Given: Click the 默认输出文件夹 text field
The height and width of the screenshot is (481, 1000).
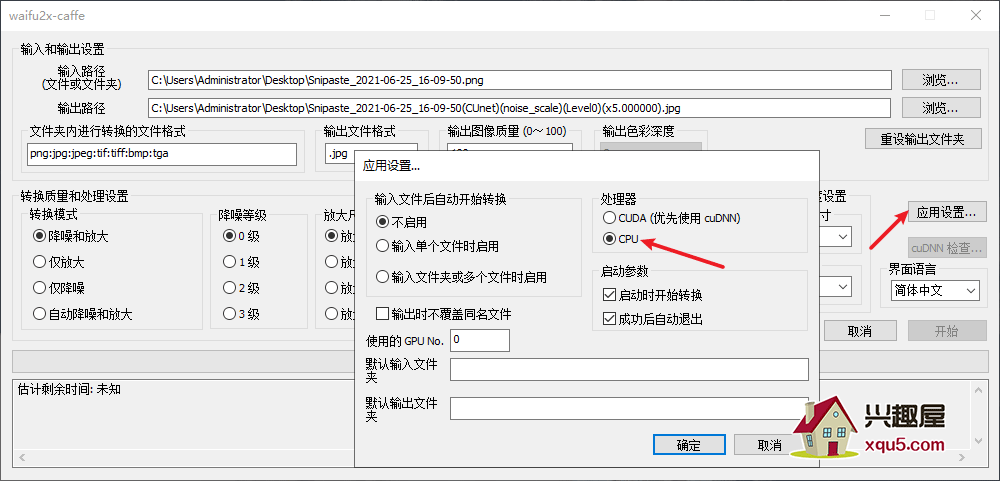Looking at the screenshot, I should pos(629,408).
